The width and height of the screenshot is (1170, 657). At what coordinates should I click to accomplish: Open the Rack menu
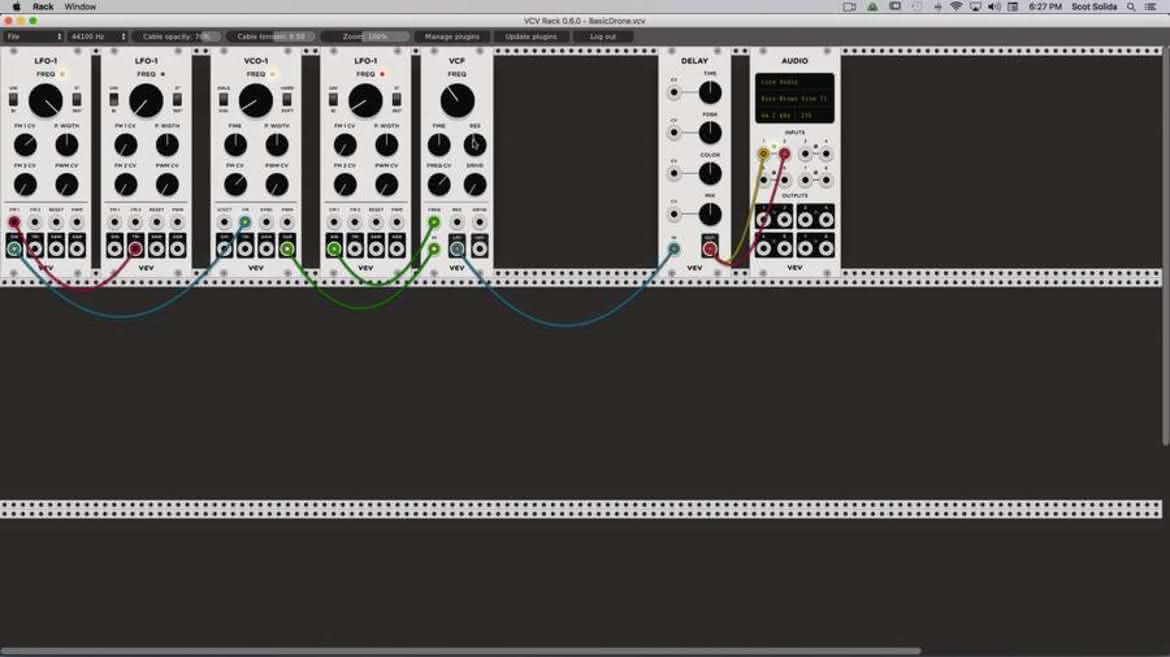point(43,7)
